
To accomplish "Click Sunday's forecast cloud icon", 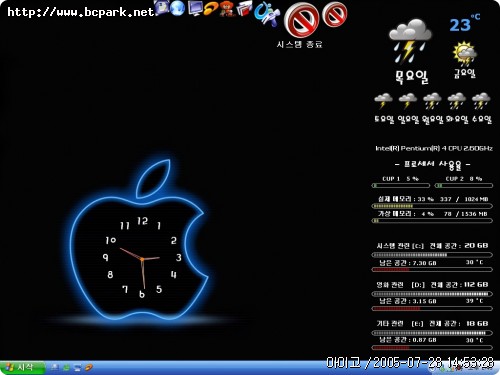I will (408, 101).
